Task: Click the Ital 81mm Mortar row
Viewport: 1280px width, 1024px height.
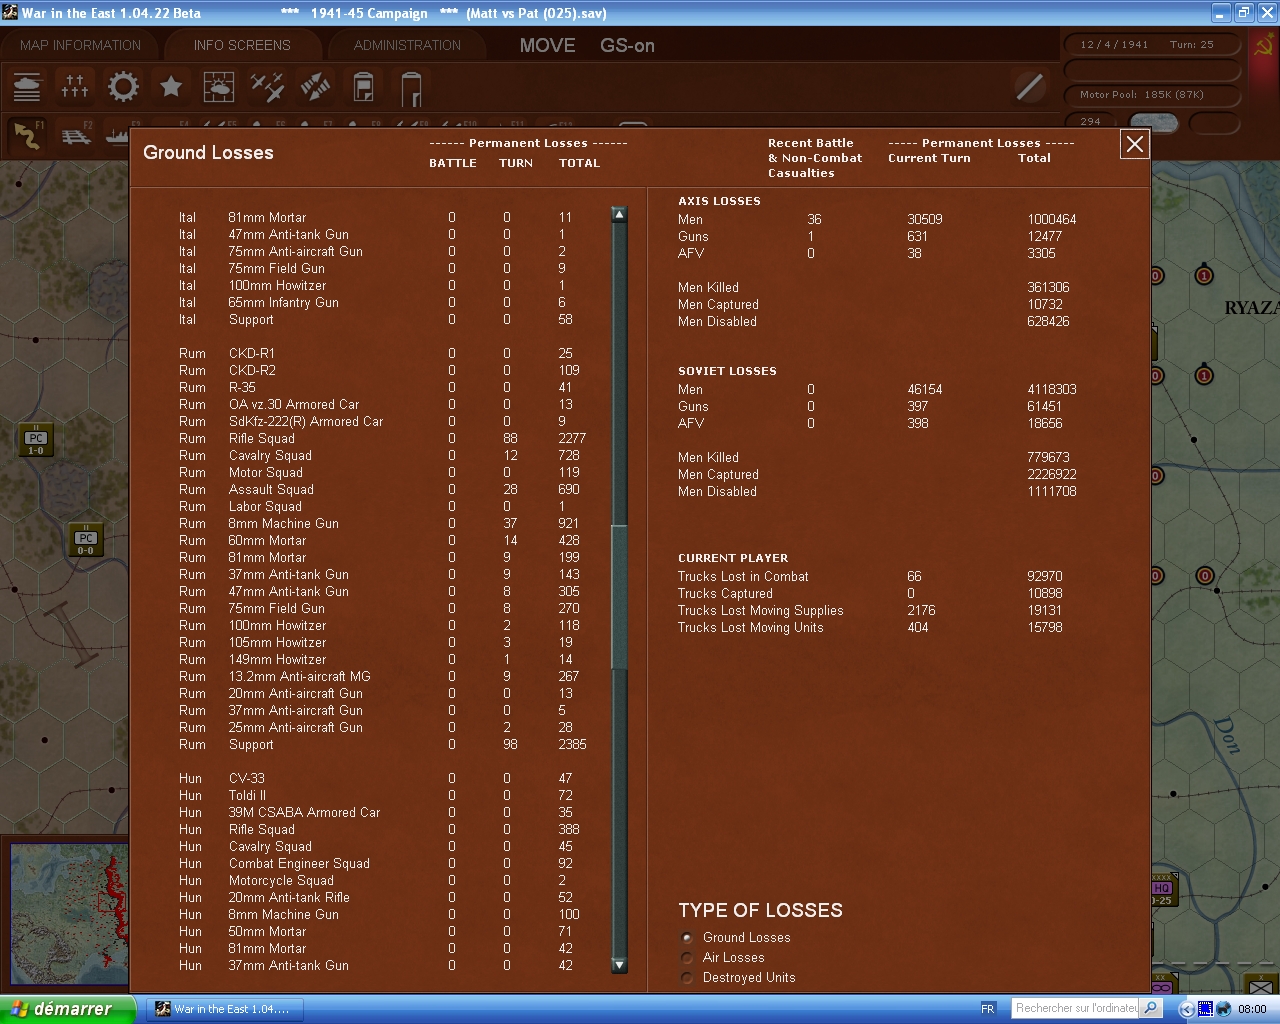Action: [x=383, y=218]
